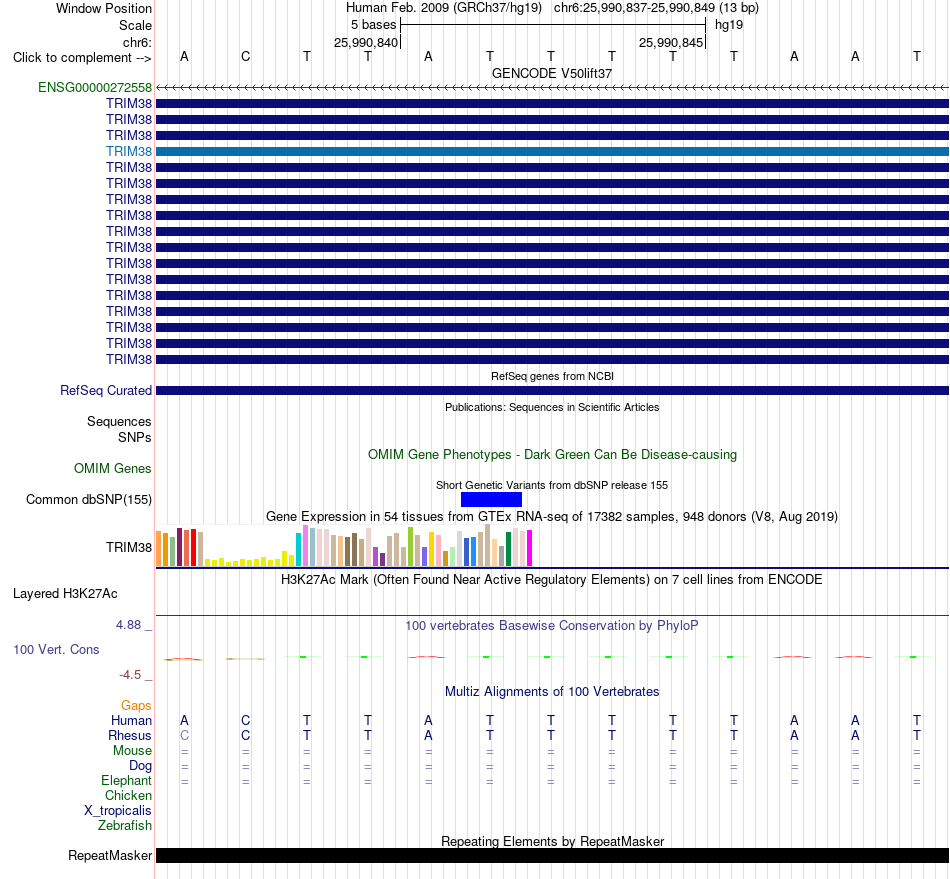Open the H3K27Ac Mark track title

point(551,580)
